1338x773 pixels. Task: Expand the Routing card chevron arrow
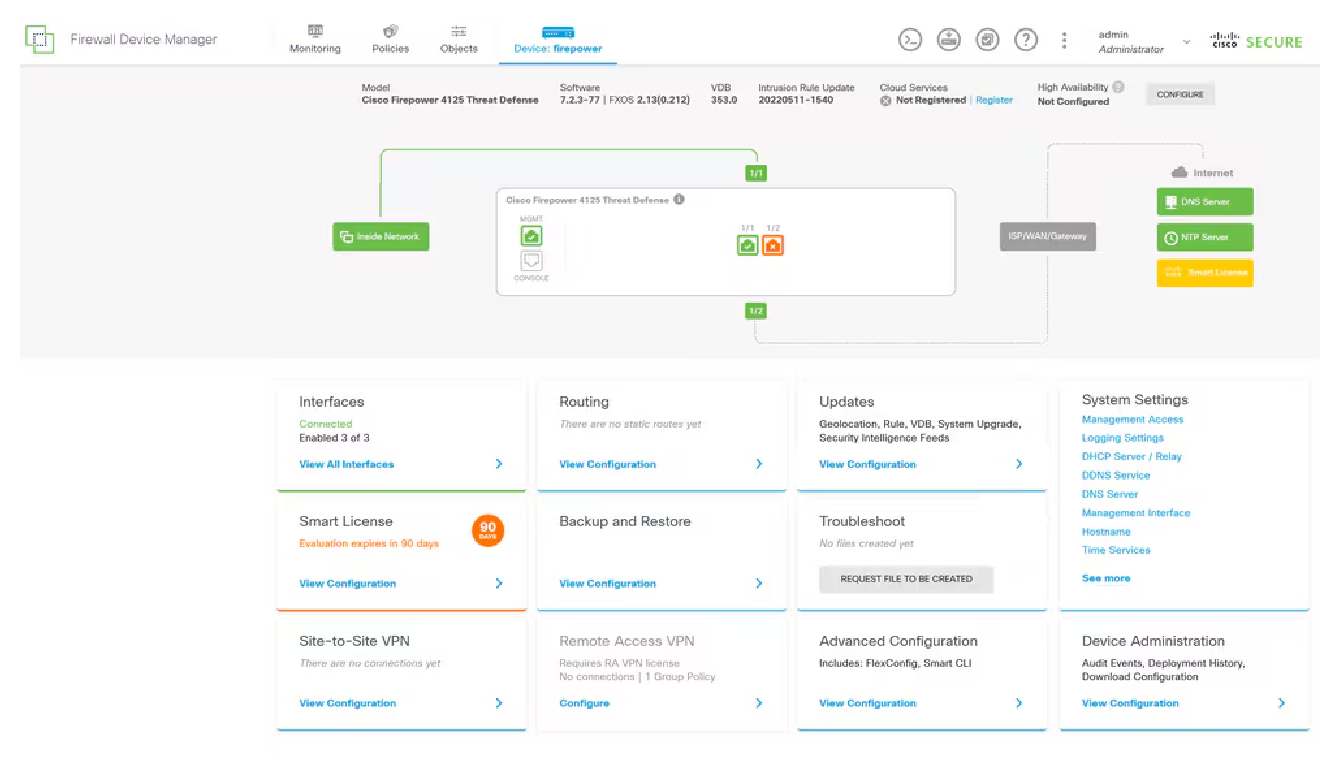pyautogui.click(x=759, y=464)
